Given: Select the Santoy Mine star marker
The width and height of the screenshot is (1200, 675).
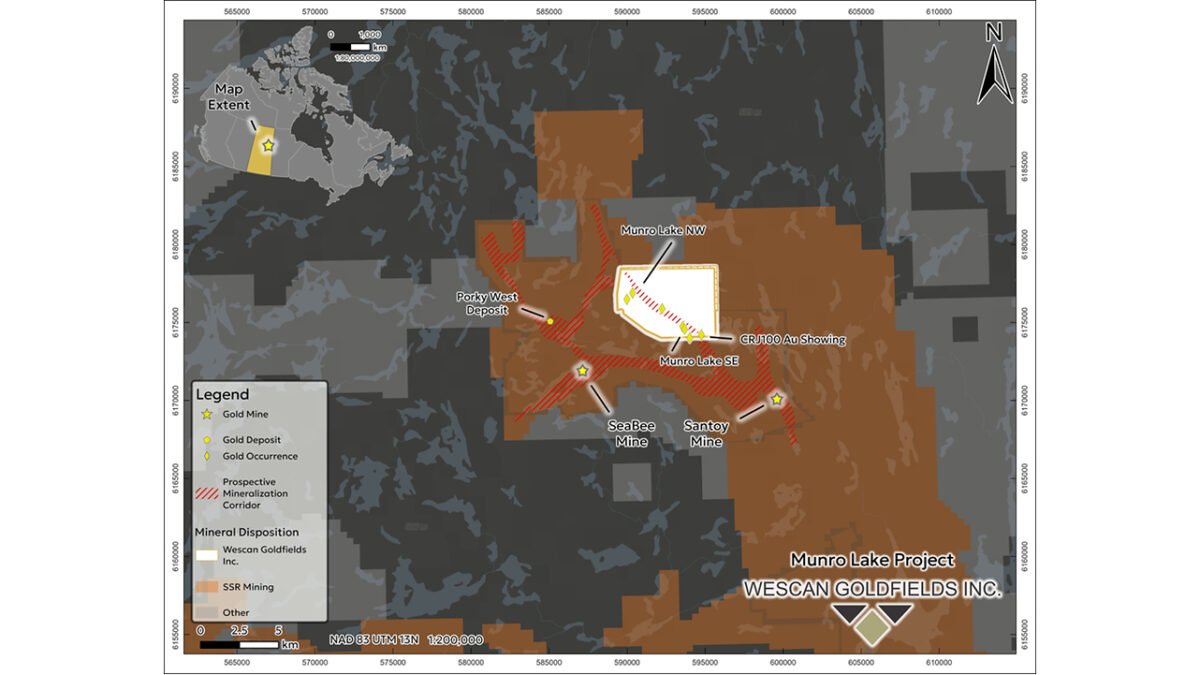Looking at the screenshot, I should (776, 399).
